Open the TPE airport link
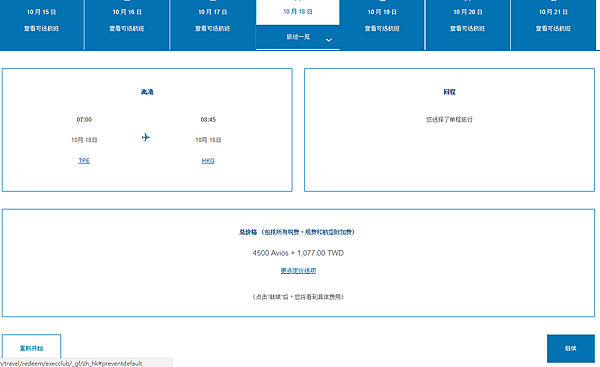 coord(84,161)
